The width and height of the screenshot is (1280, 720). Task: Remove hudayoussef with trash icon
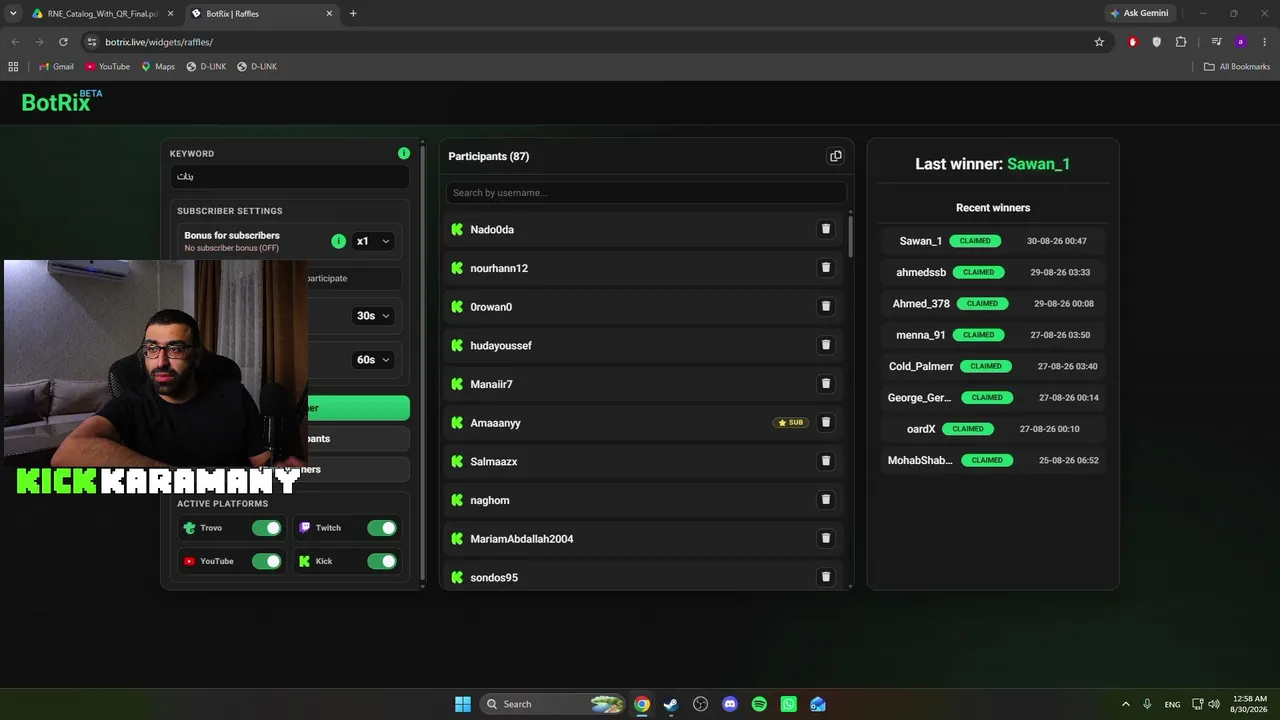[826, 345]
